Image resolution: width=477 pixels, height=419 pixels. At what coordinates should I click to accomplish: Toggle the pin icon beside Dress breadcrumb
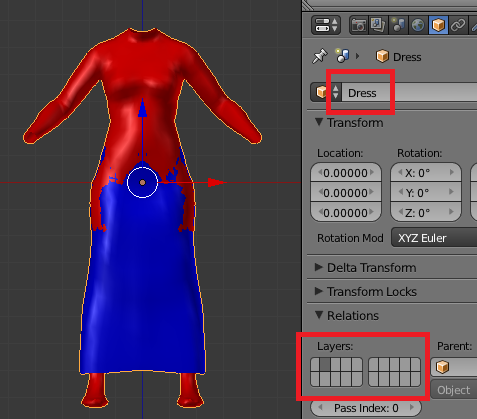click(319, 56)
